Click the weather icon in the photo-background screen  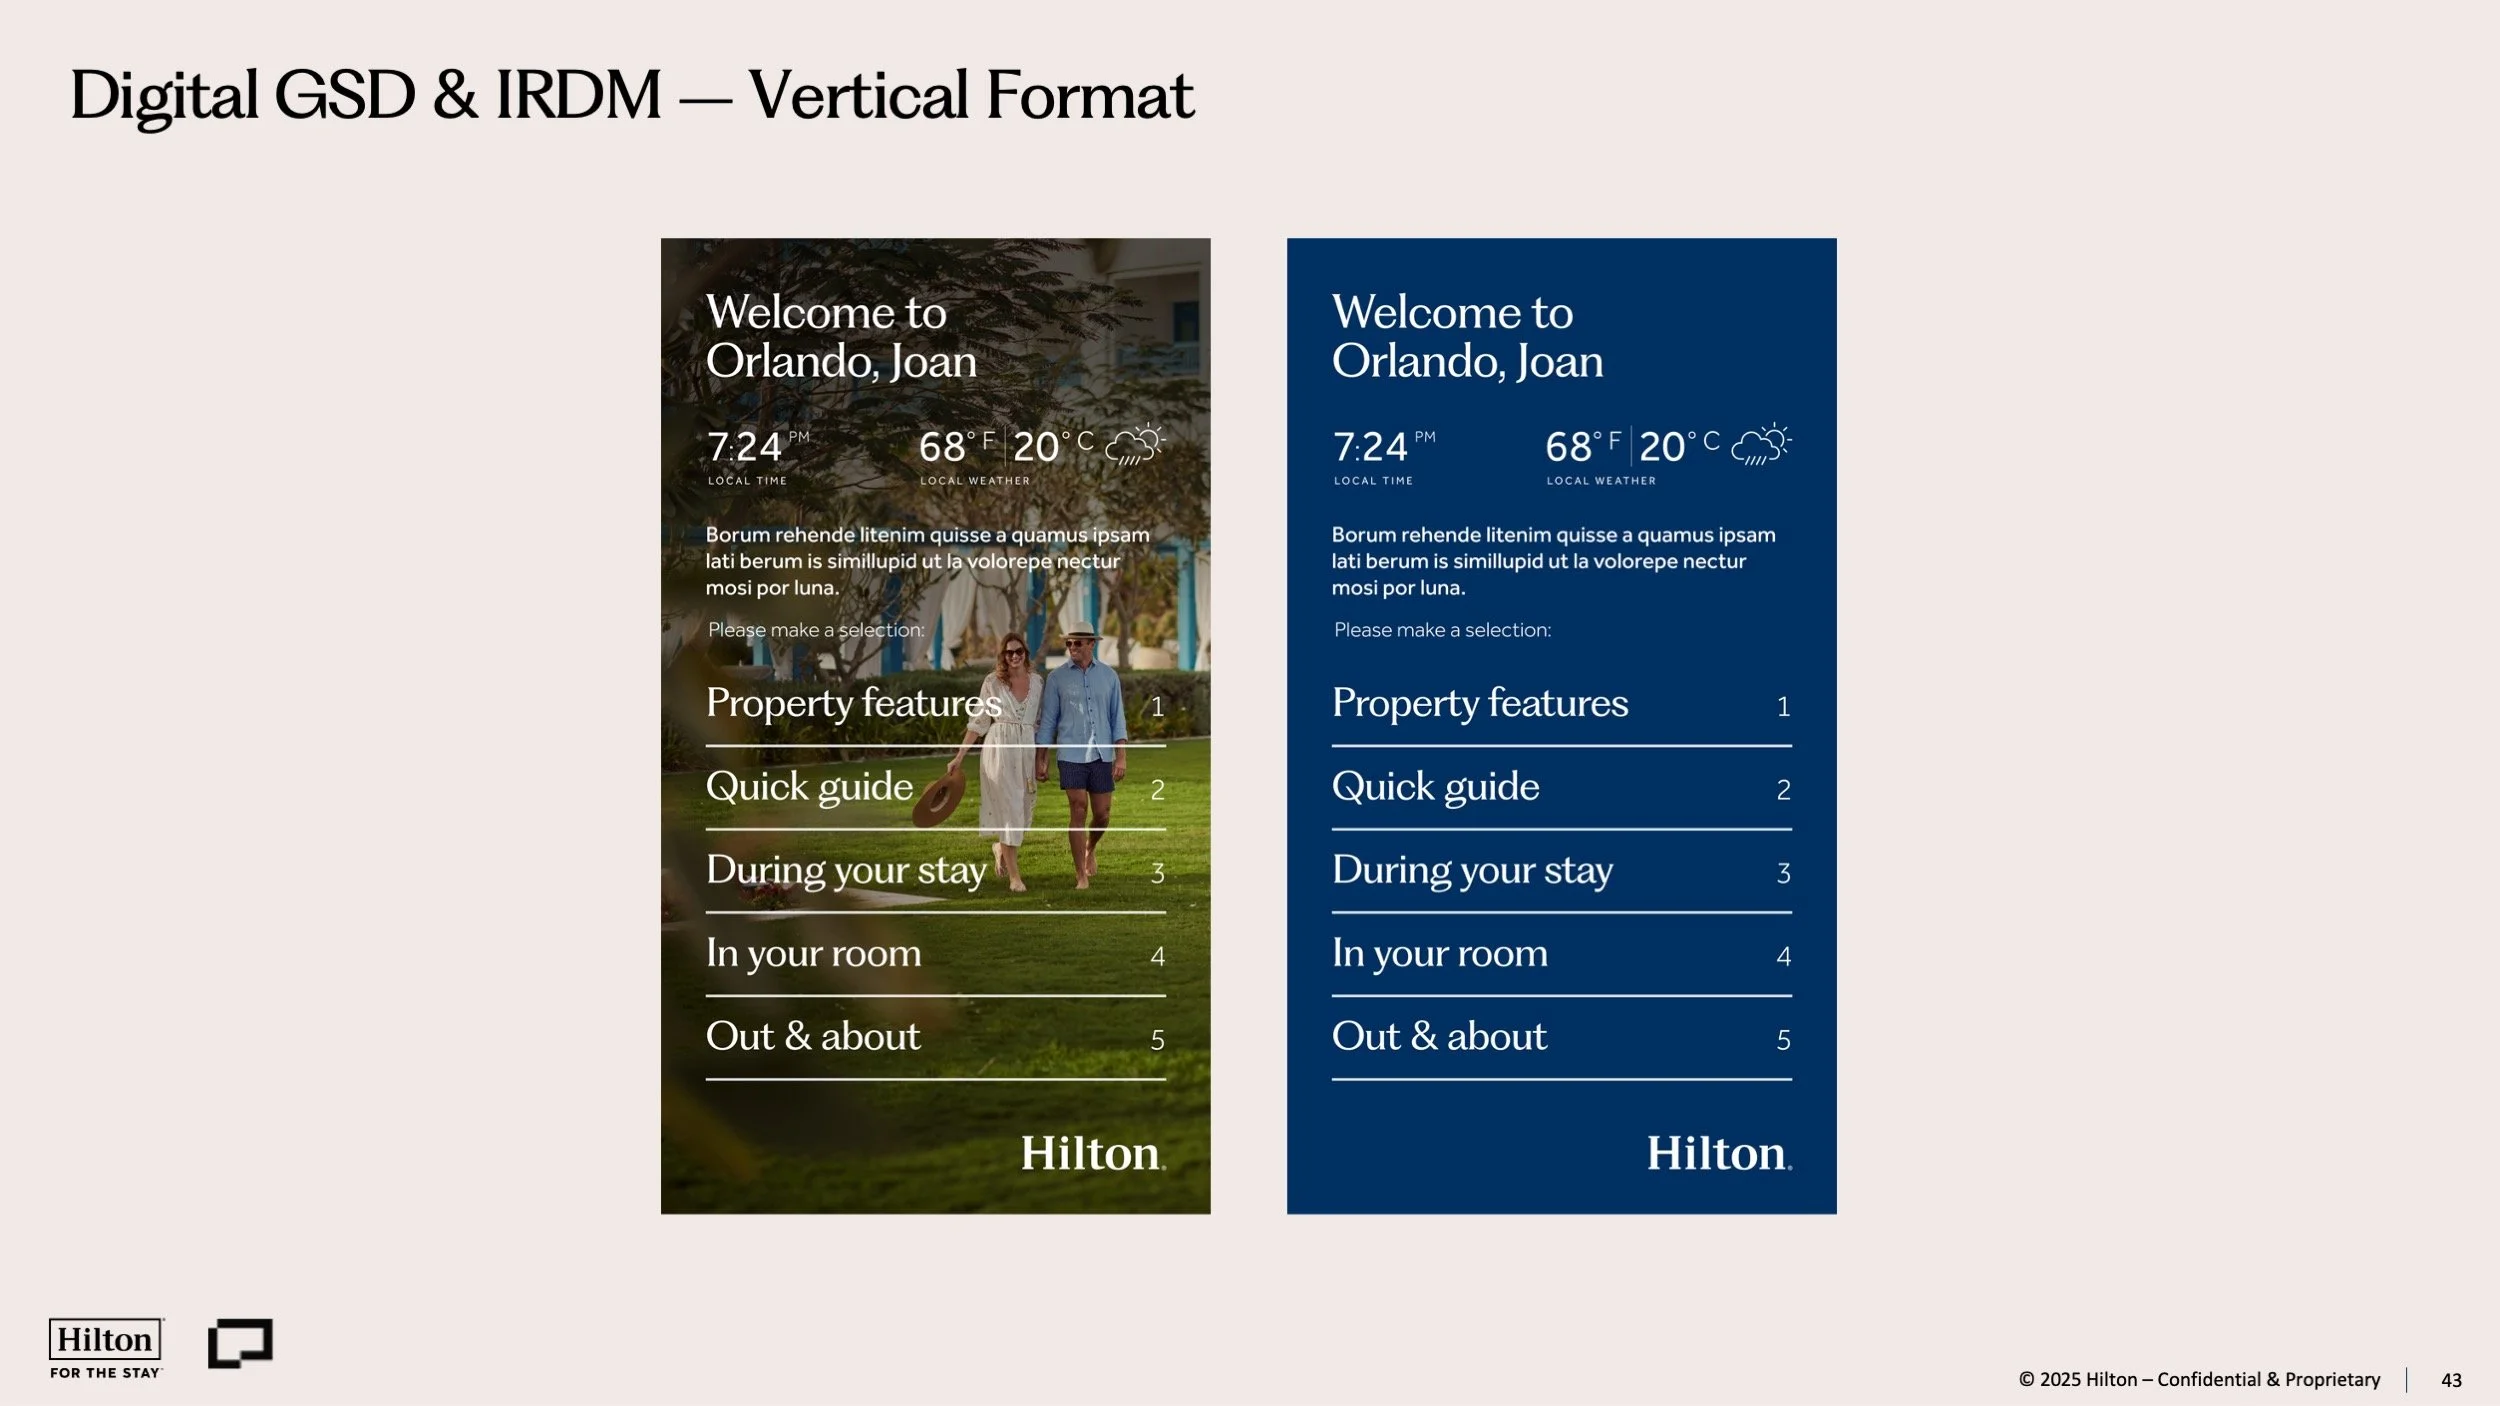pyautogui.click(x=1135, y=445)
